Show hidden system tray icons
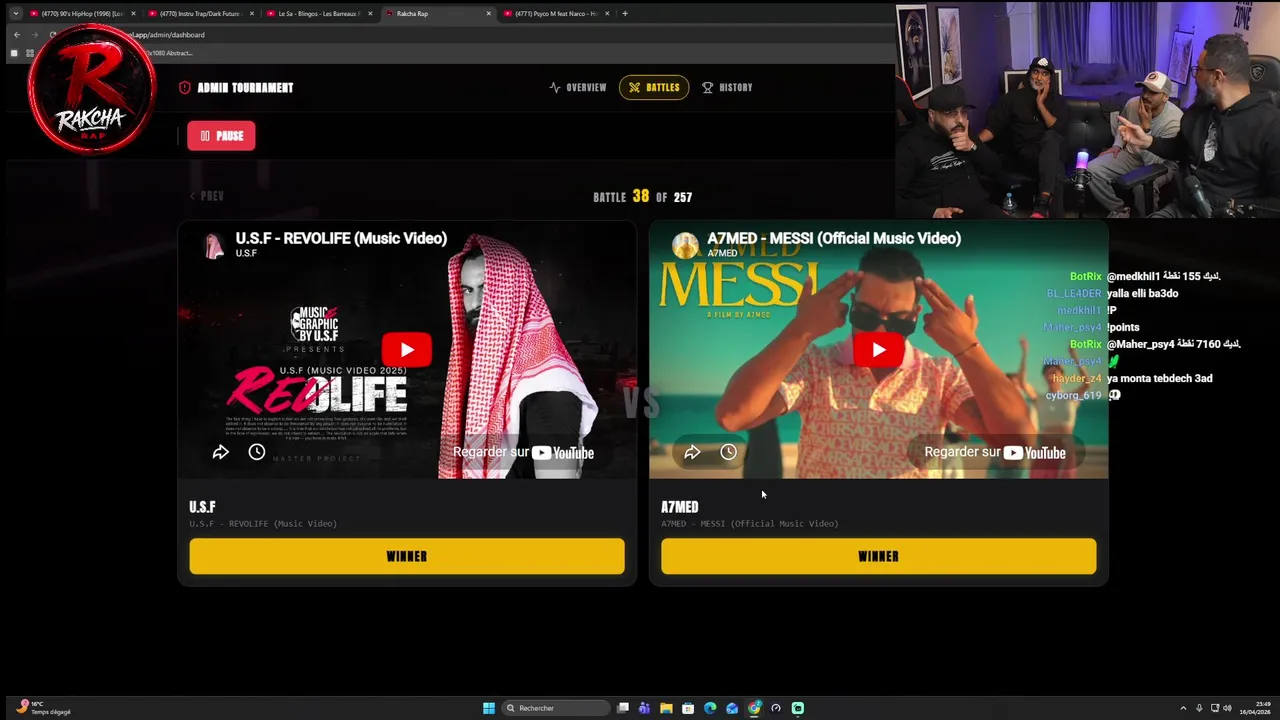This screenshot has width=1280, height=720. (x=1183, y=708)
